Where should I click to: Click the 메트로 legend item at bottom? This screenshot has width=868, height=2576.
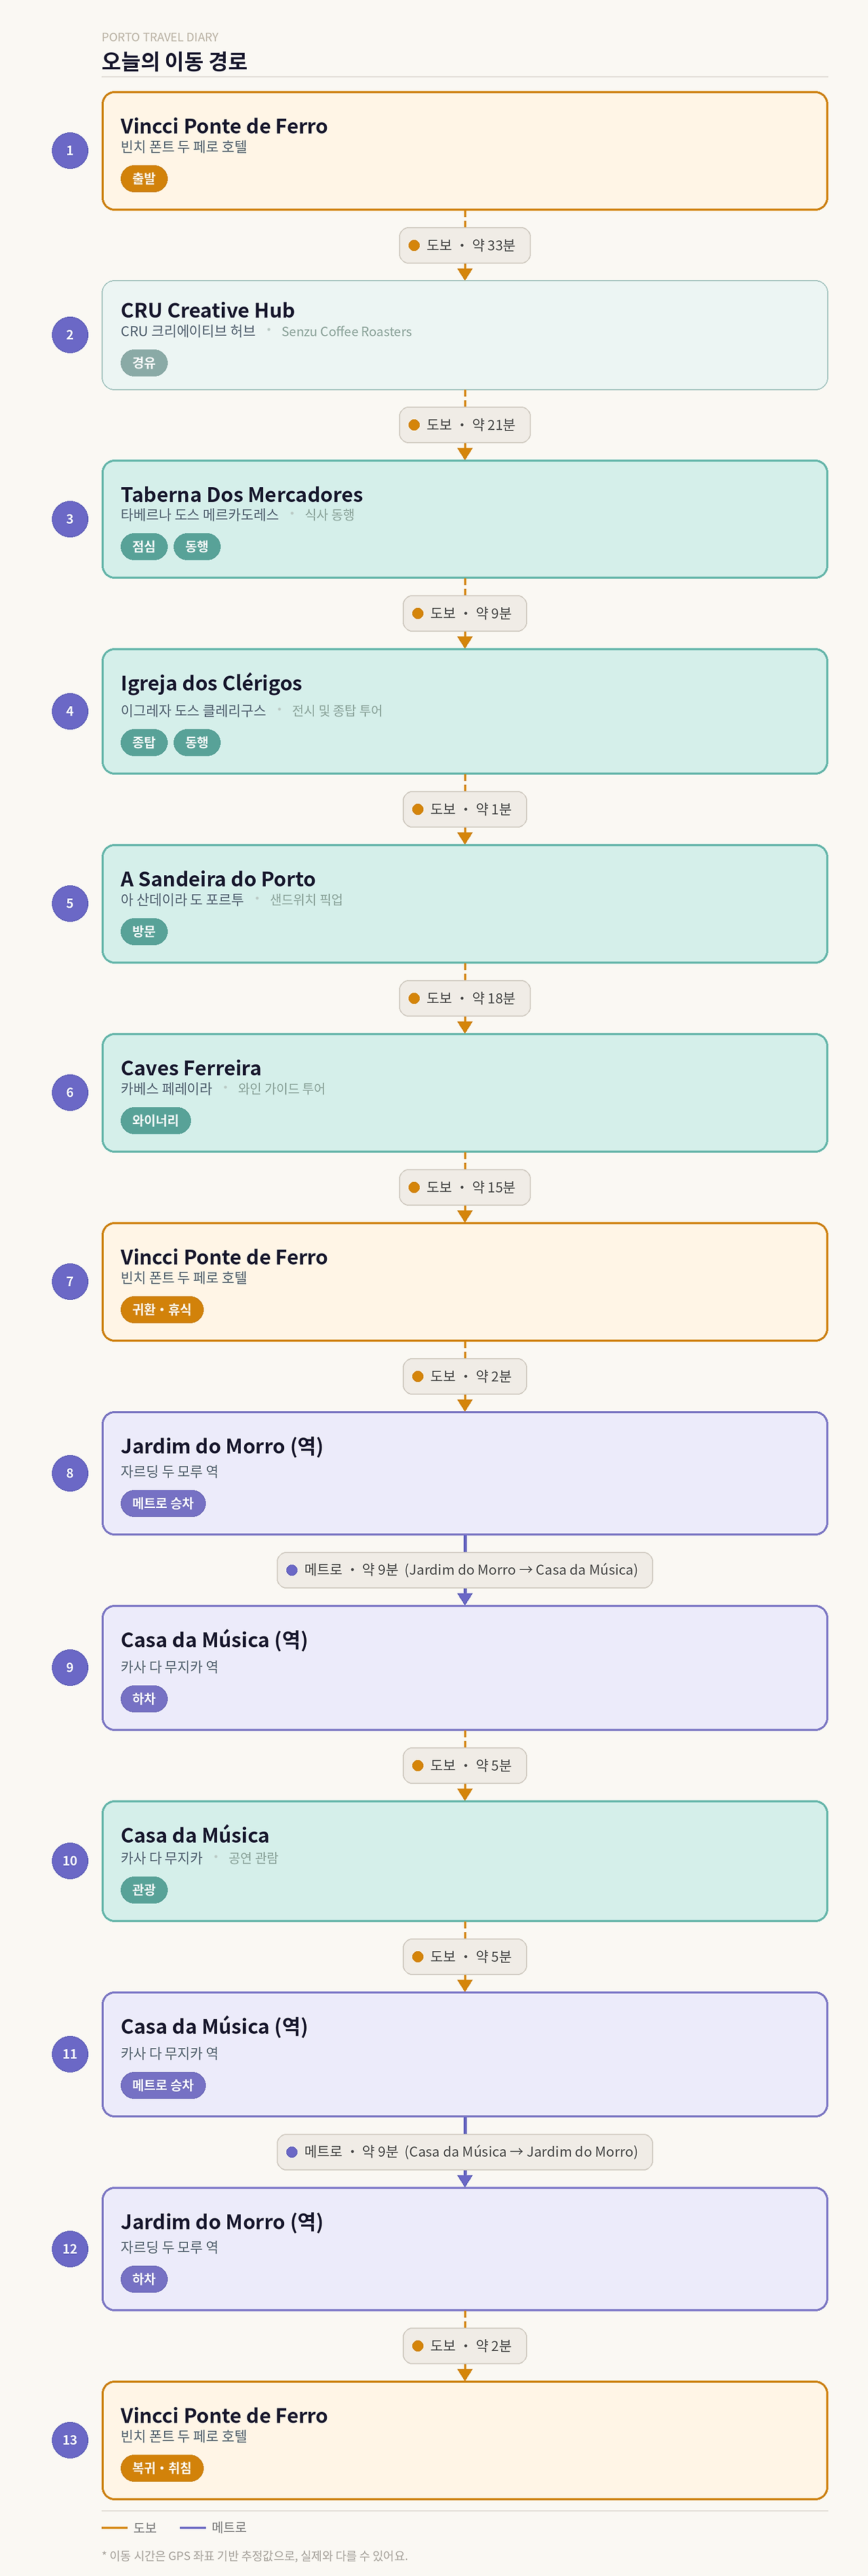click(213, 2528)
